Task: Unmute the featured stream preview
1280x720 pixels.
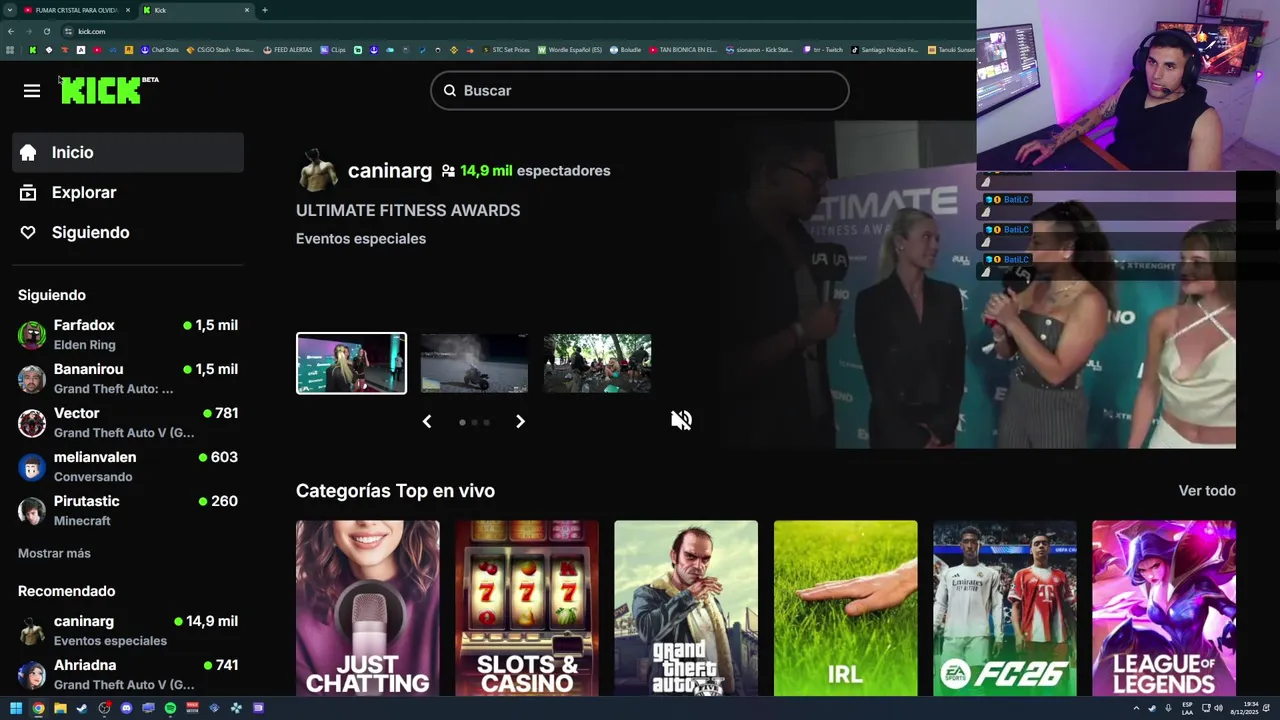Action: 681,420
